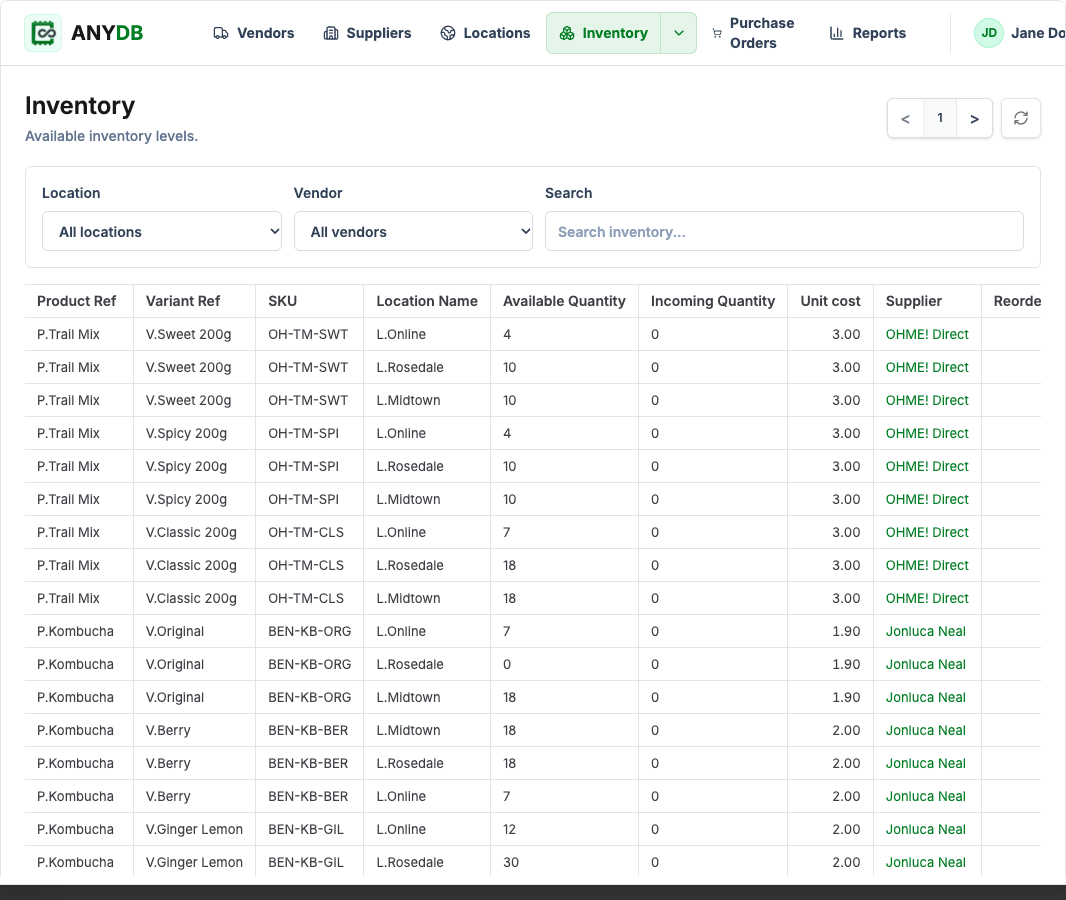Click unit cost 1.90 in BEN-KB-ORG L.Midtown row
Viewport: 1066px width, 900px height.
(846, 697)
